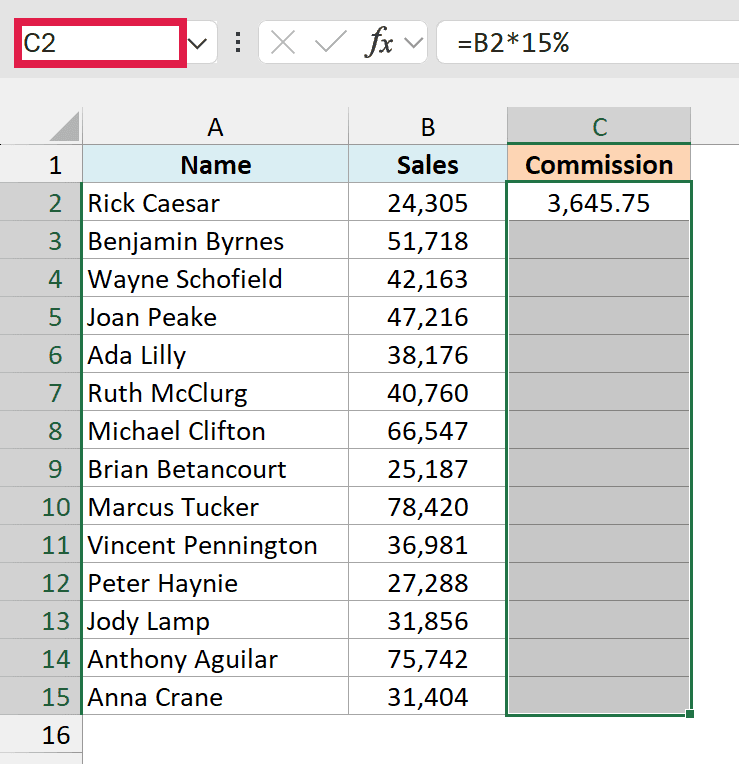Click sales value 66,547

click(428, 431)
